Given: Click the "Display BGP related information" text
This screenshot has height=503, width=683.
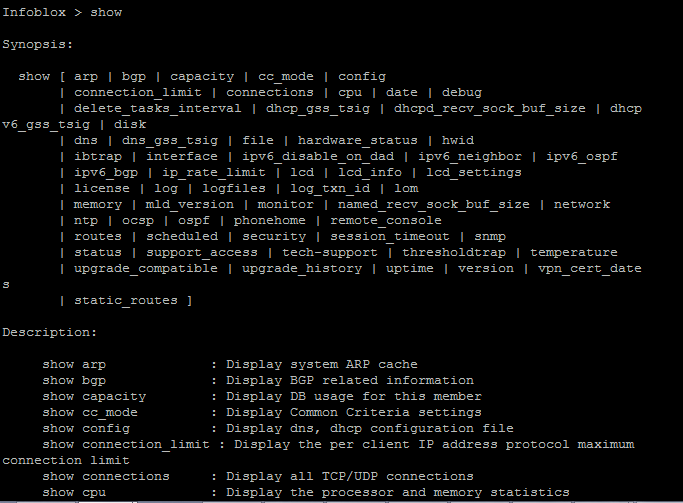Looking at the screenshot, I should click(350, 380).
